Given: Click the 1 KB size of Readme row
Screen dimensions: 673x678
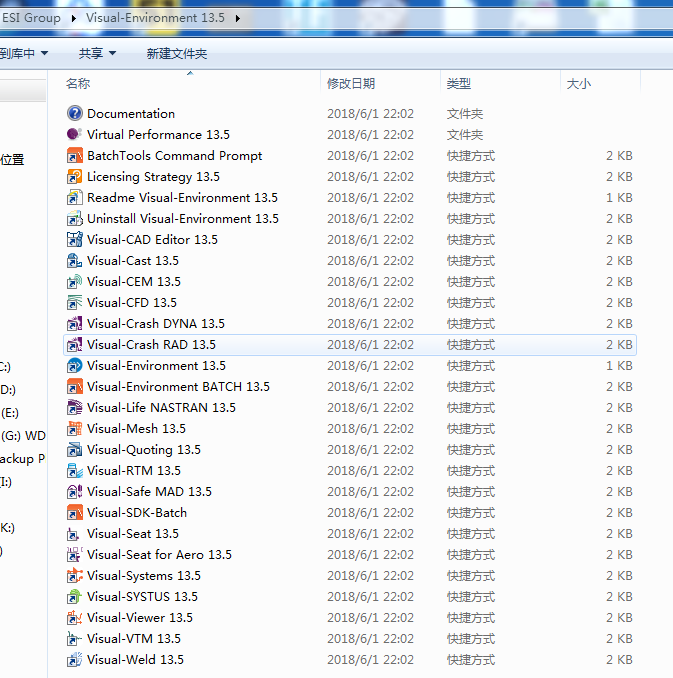Looking at the screenshot, I should [619, 198].
